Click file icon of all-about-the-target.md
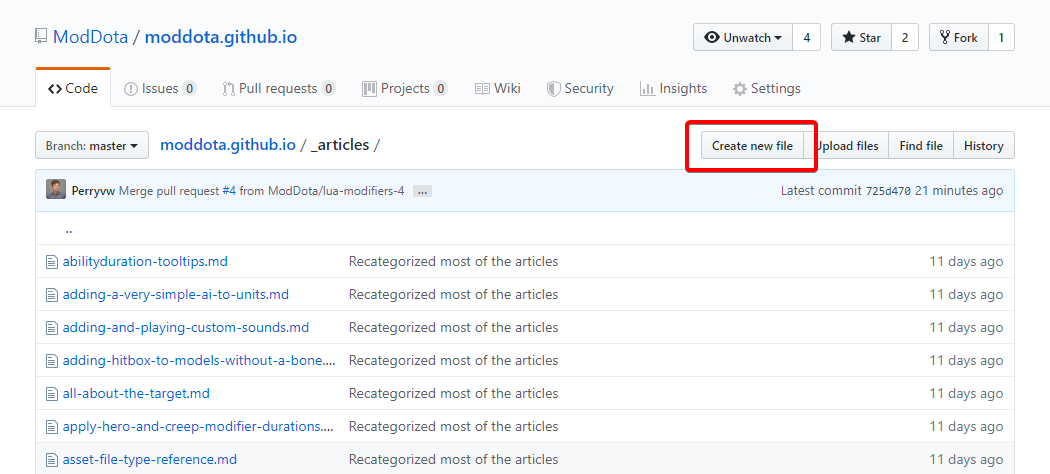Image resolution: width=1050 pixels, height=474 pixels. pos(52,394)
